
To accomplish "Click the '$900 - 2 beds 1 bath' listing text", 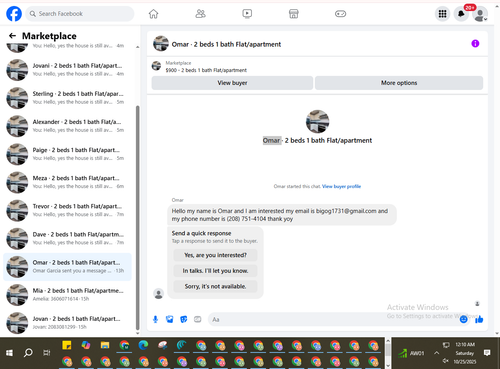I will pyautogui.click(x=206, y=70).
